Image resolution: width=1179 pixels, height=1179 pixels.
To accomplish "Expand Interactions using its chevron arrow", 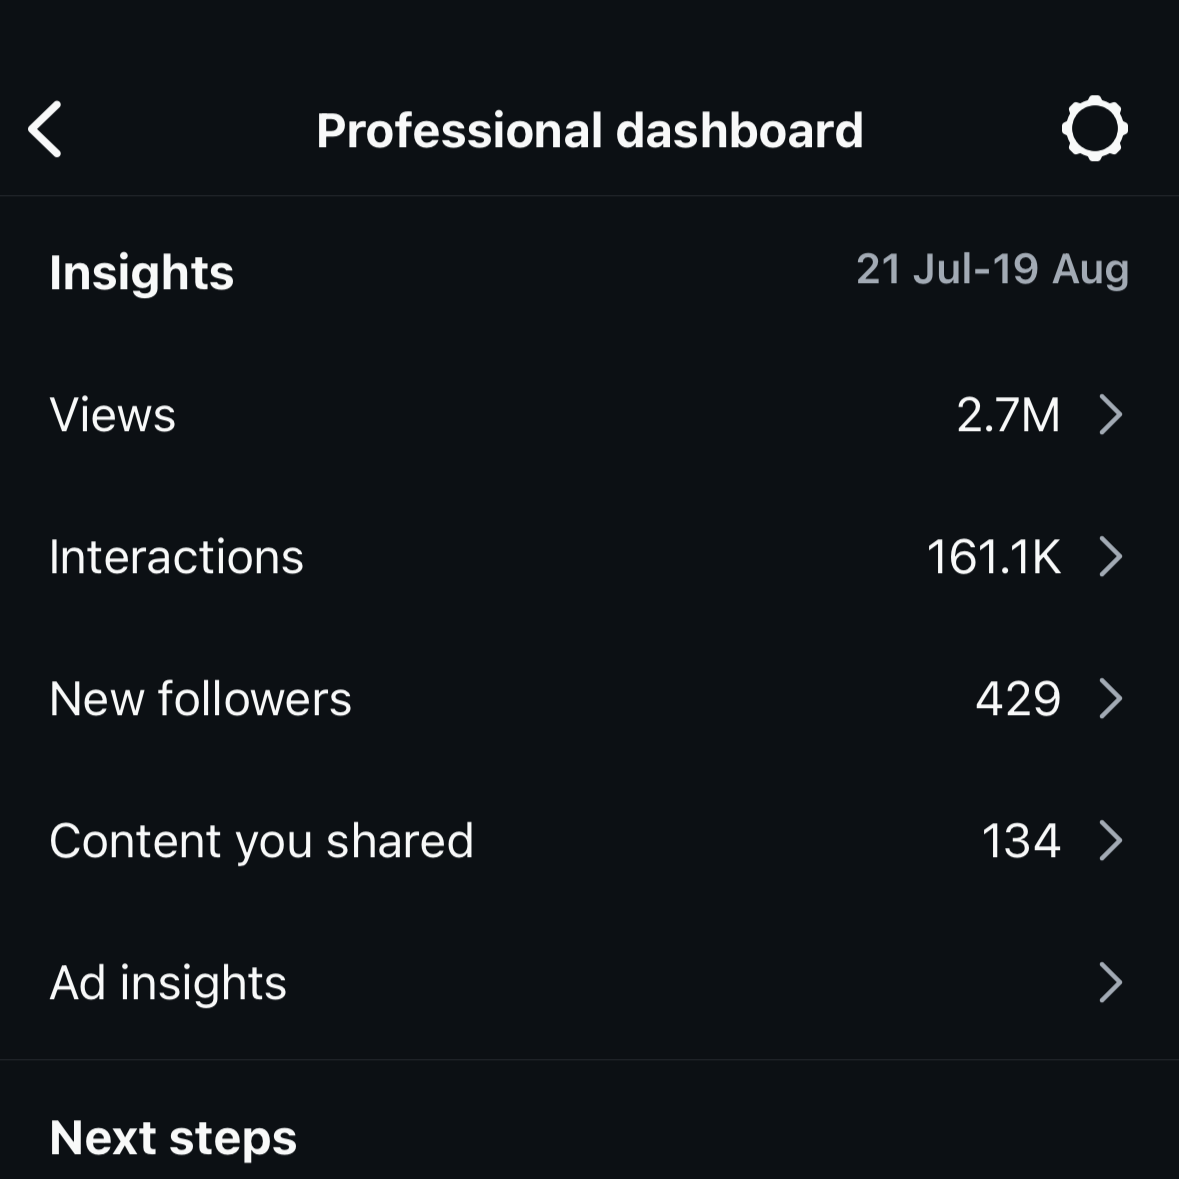I will 1111,556.
